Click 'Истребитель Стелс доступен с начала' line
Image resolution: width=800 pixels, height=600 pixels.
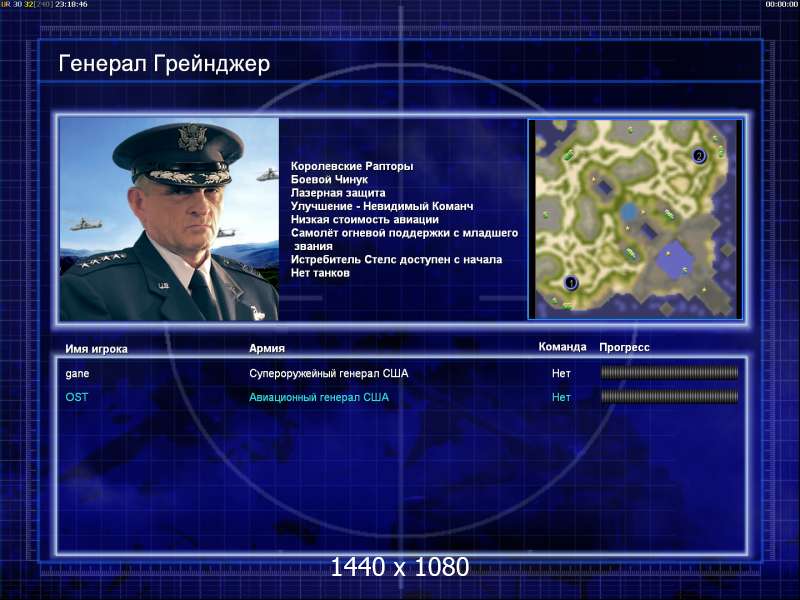click(x=396, y=259)
